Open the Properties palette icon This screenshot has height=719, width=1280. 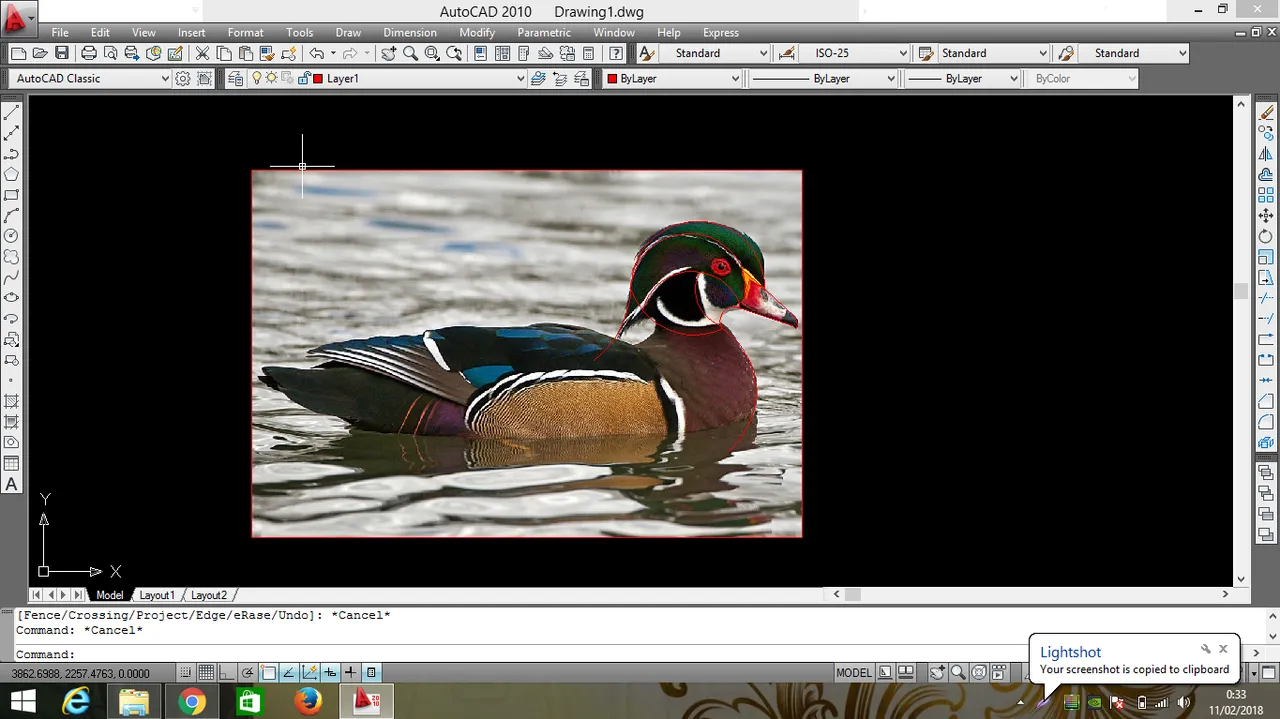pyautogui.click(x=481, y=53)
